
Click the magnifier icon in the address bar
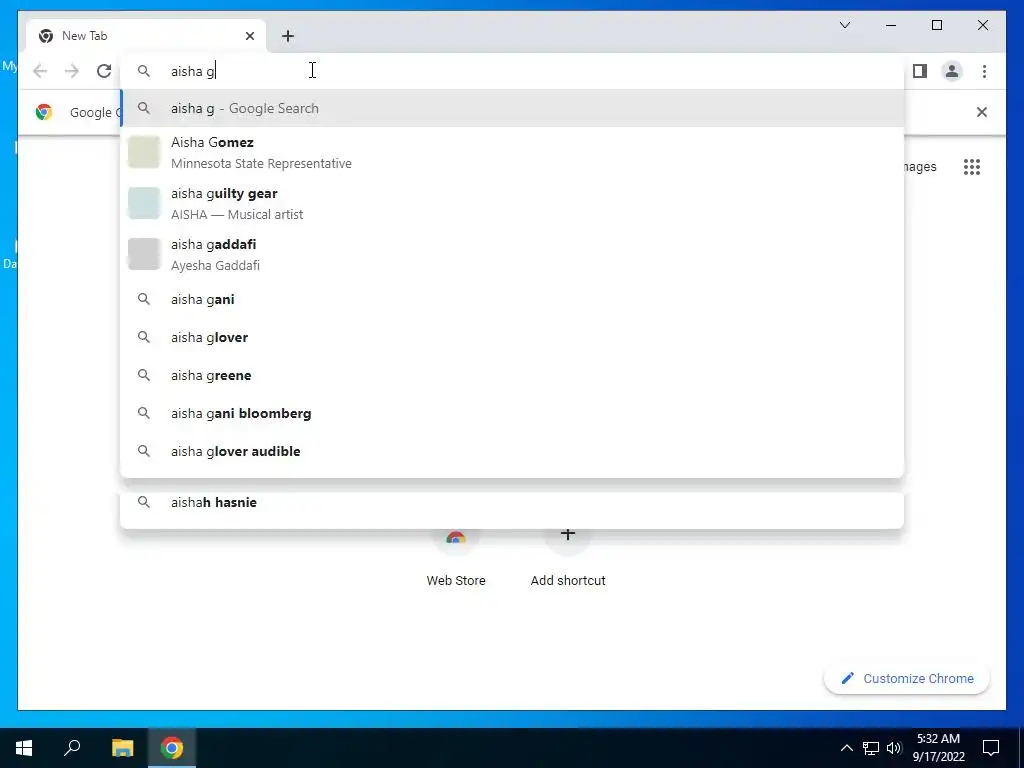tap(144, 71)
